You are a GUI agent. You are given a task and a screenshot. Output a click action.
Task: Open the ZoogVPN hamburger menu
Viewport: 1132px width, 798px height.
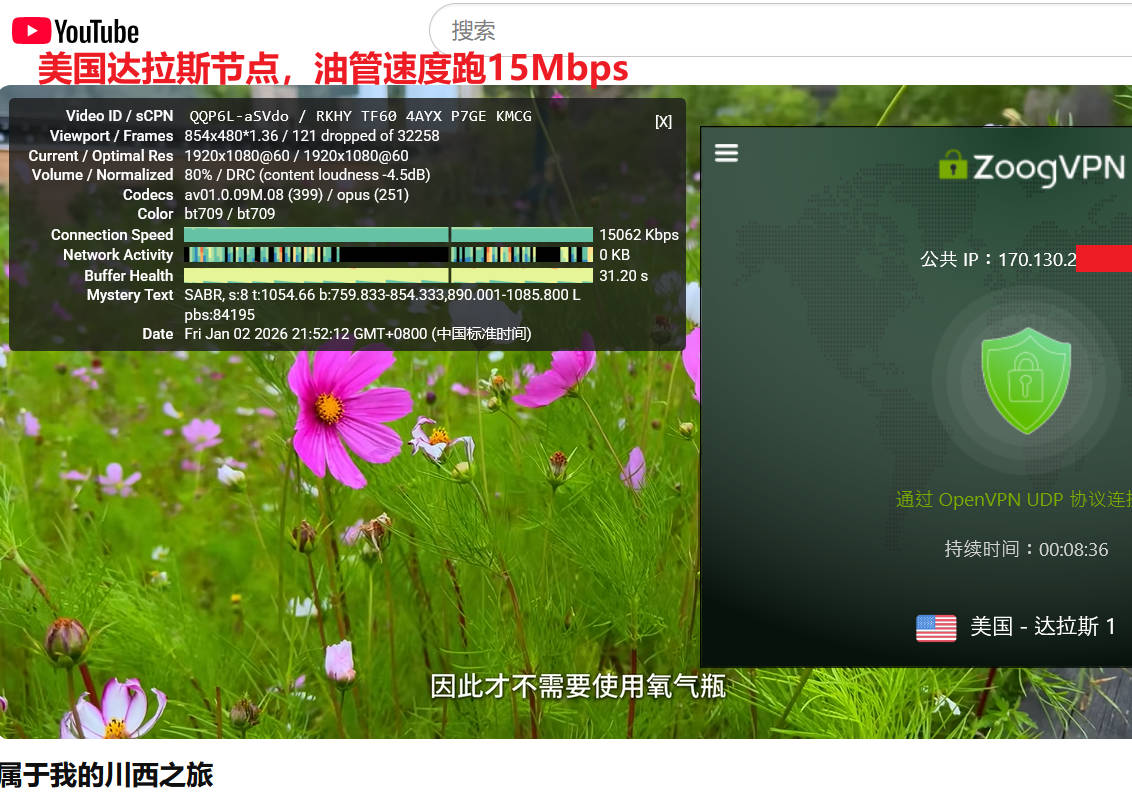[x=726, y=153]
